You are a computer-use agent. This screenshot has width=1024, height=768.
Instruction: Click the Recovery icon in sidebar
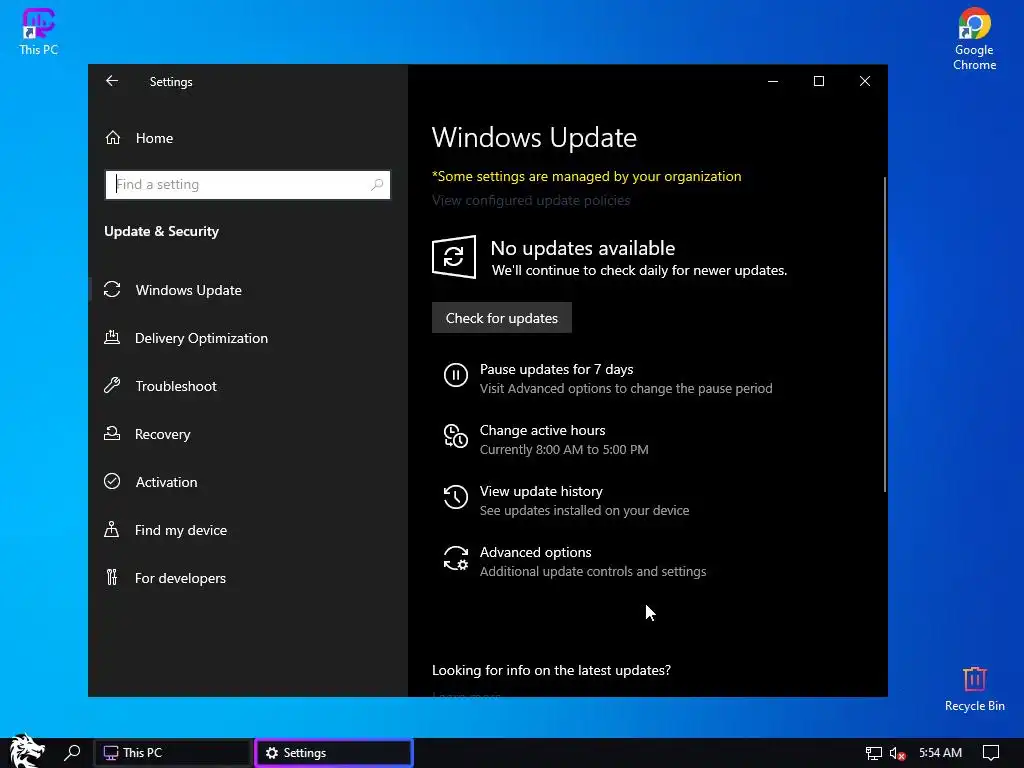[112, 434]
